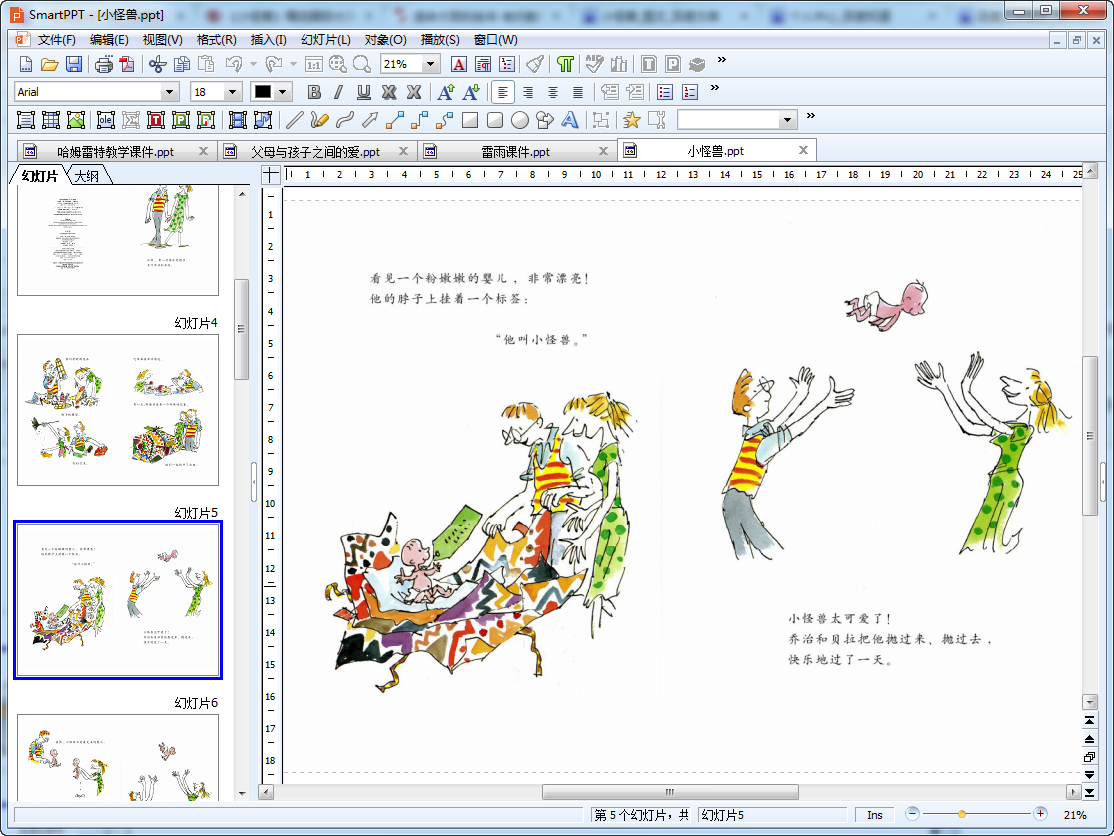1114x836 pixels.
Task: Click the black font color swatch
Action: [263, 92]
